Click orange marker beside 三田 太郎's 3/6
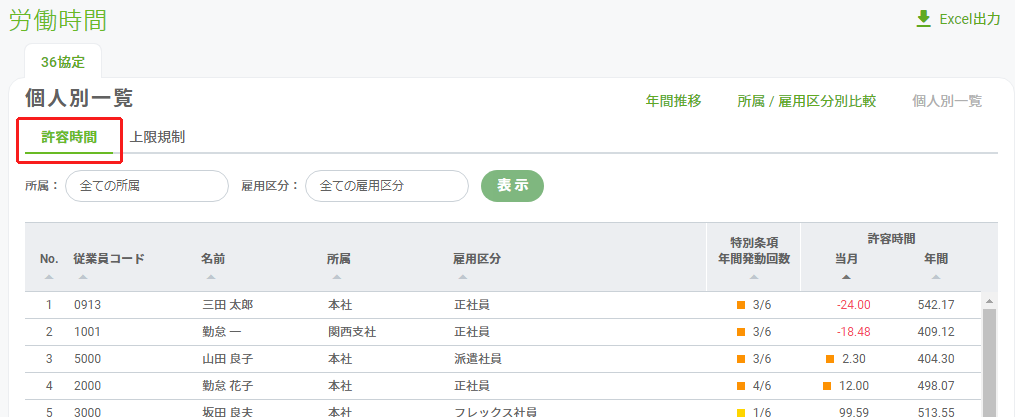This screenshot has height=417, width=1015. (741, 305)
